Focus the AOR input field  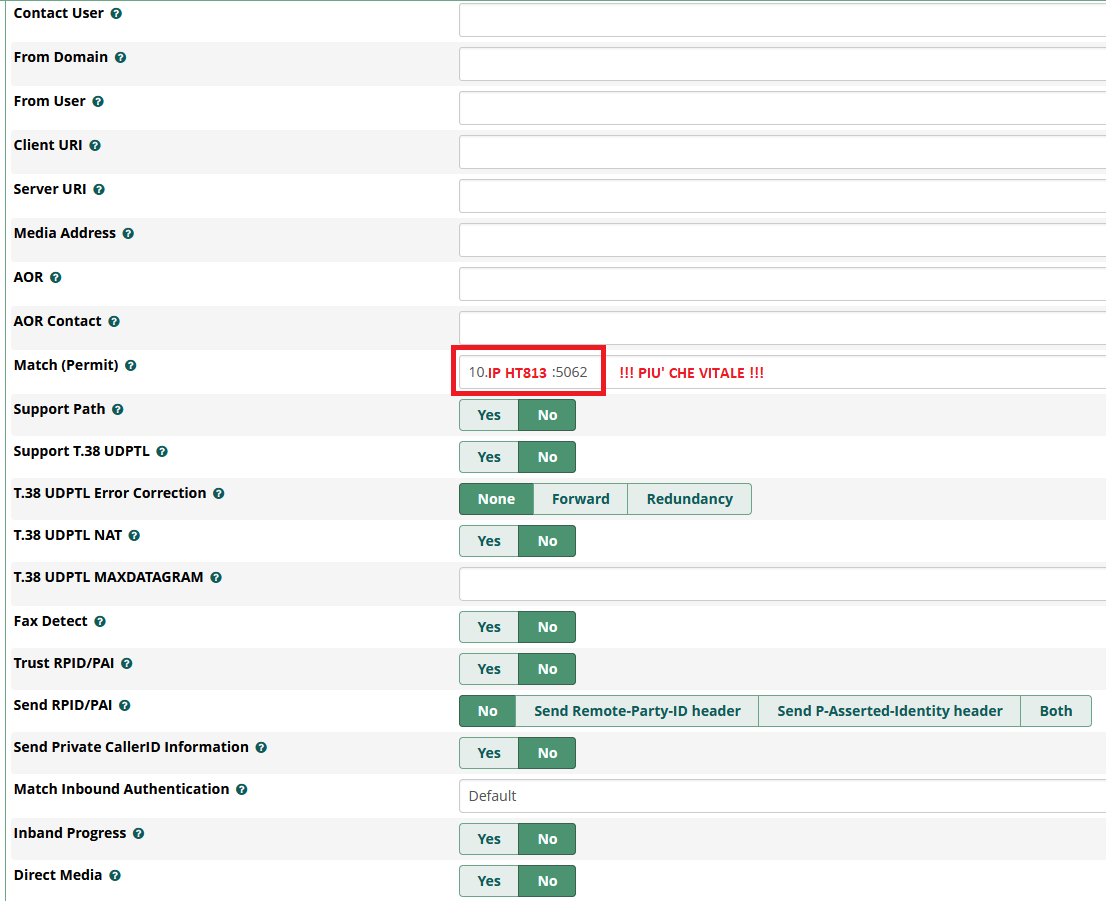(782, 284)
